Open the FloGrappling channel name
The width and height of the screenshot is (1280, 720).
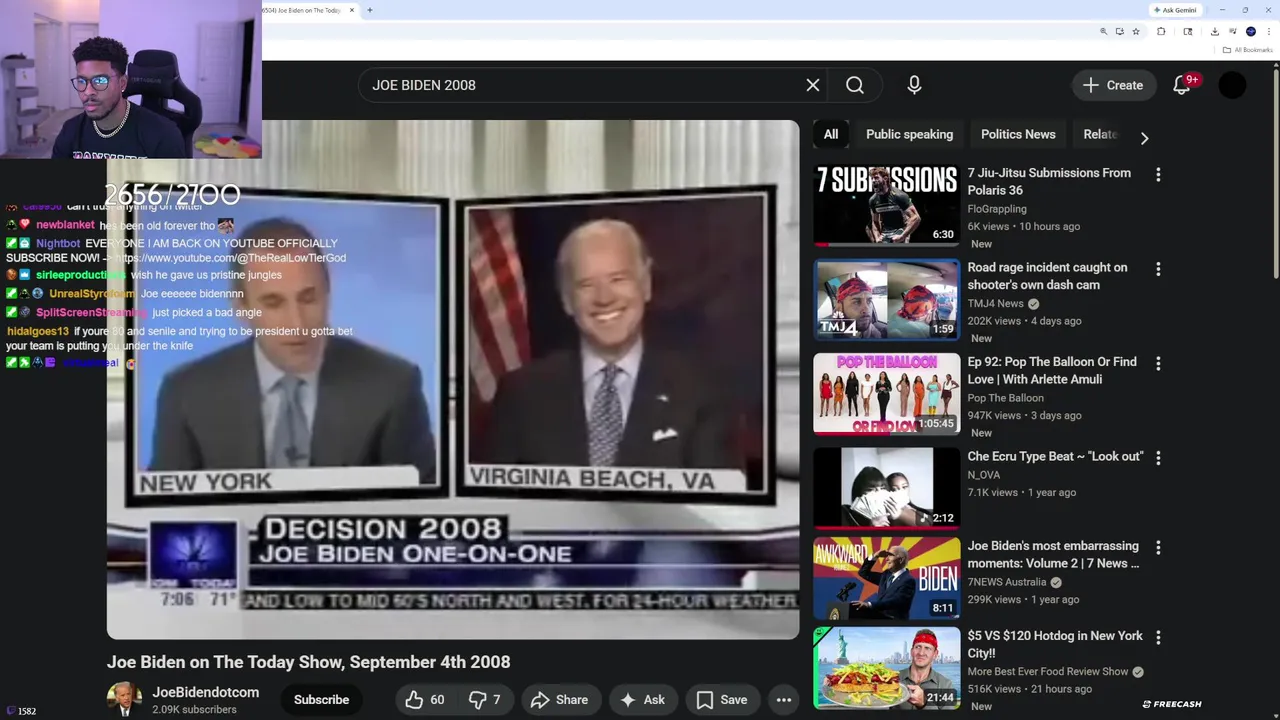997,209
